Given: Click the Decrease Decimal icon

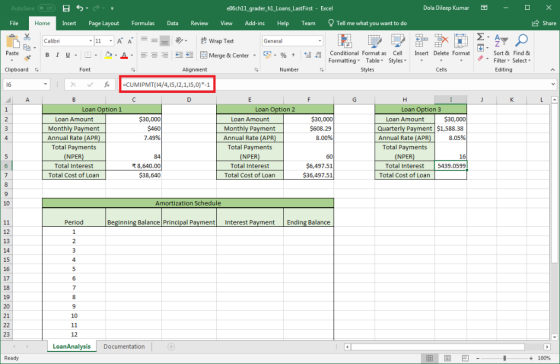Looking at the screenshot, I should 318,55.
